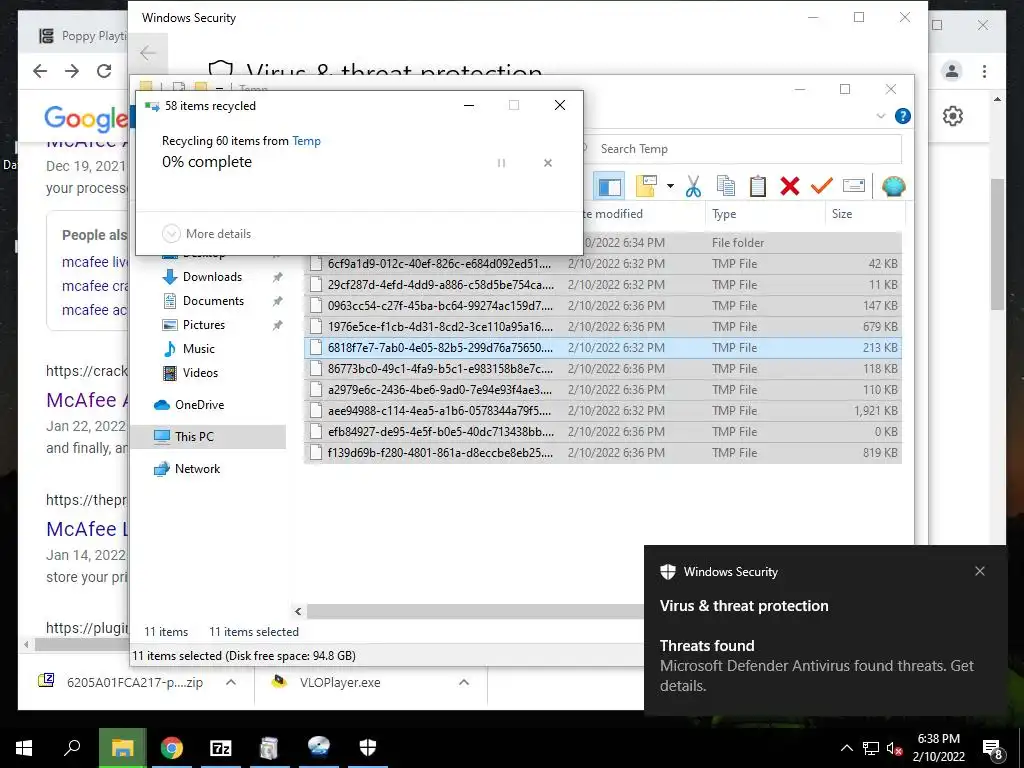The width and height of the screenshot is (1024, 768).
Task: Select file 29cf287d-4efd-4dd9-a886
Action: pos(603,285)
